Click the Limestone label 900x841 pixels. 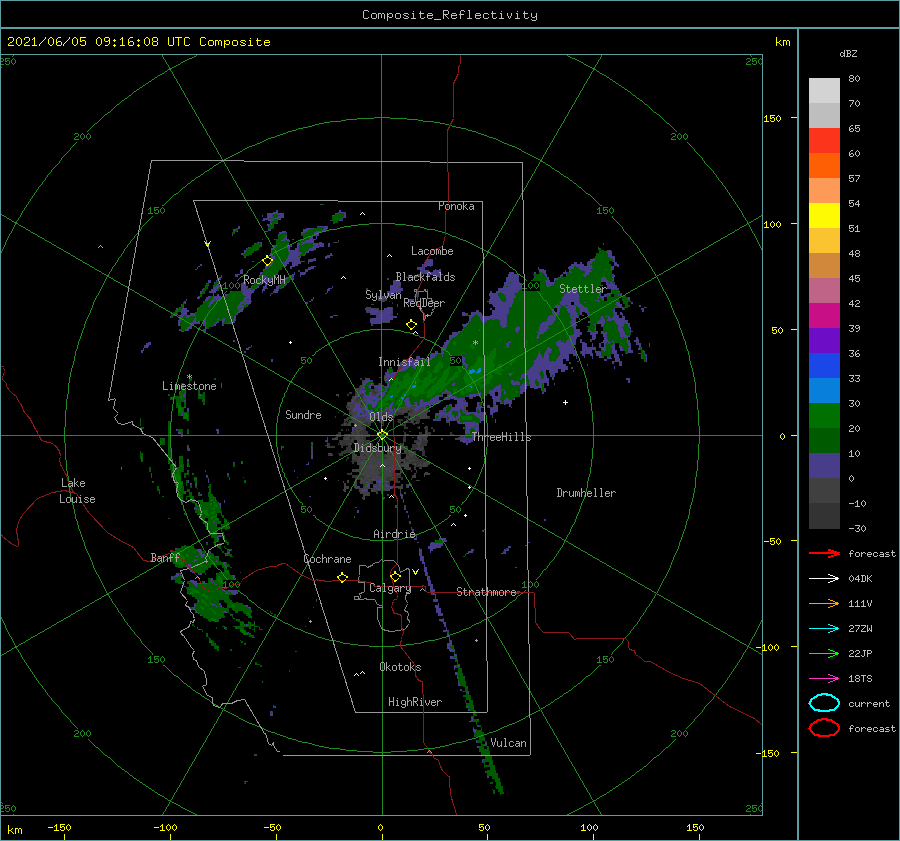click(189, 386)
